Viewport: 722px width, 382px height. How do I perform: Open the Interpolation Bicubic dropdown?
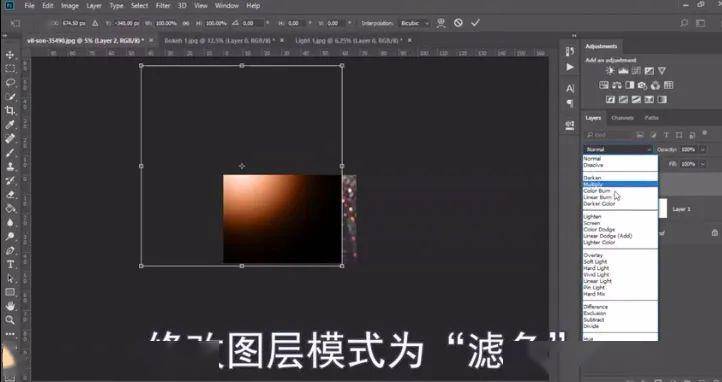click(415, 23)
